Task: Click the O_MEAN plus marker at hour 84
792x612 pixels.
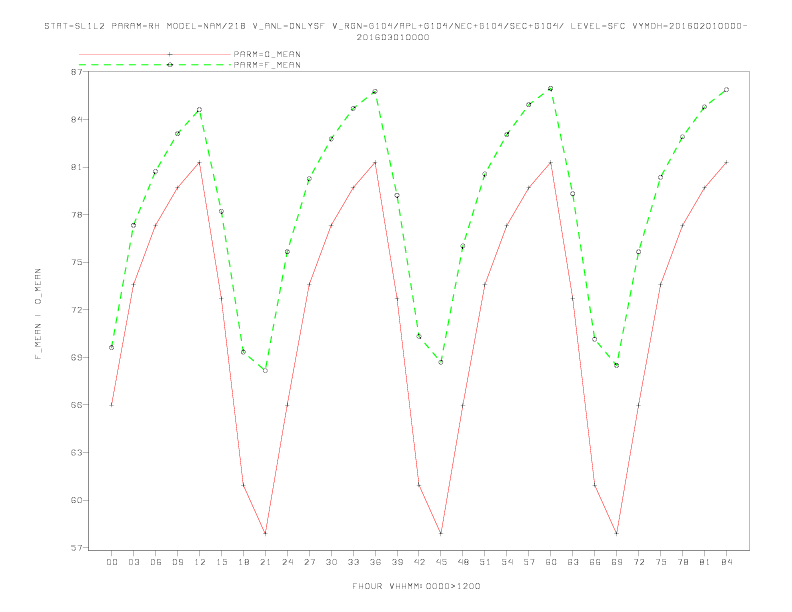Action: (x=726, y=163)
